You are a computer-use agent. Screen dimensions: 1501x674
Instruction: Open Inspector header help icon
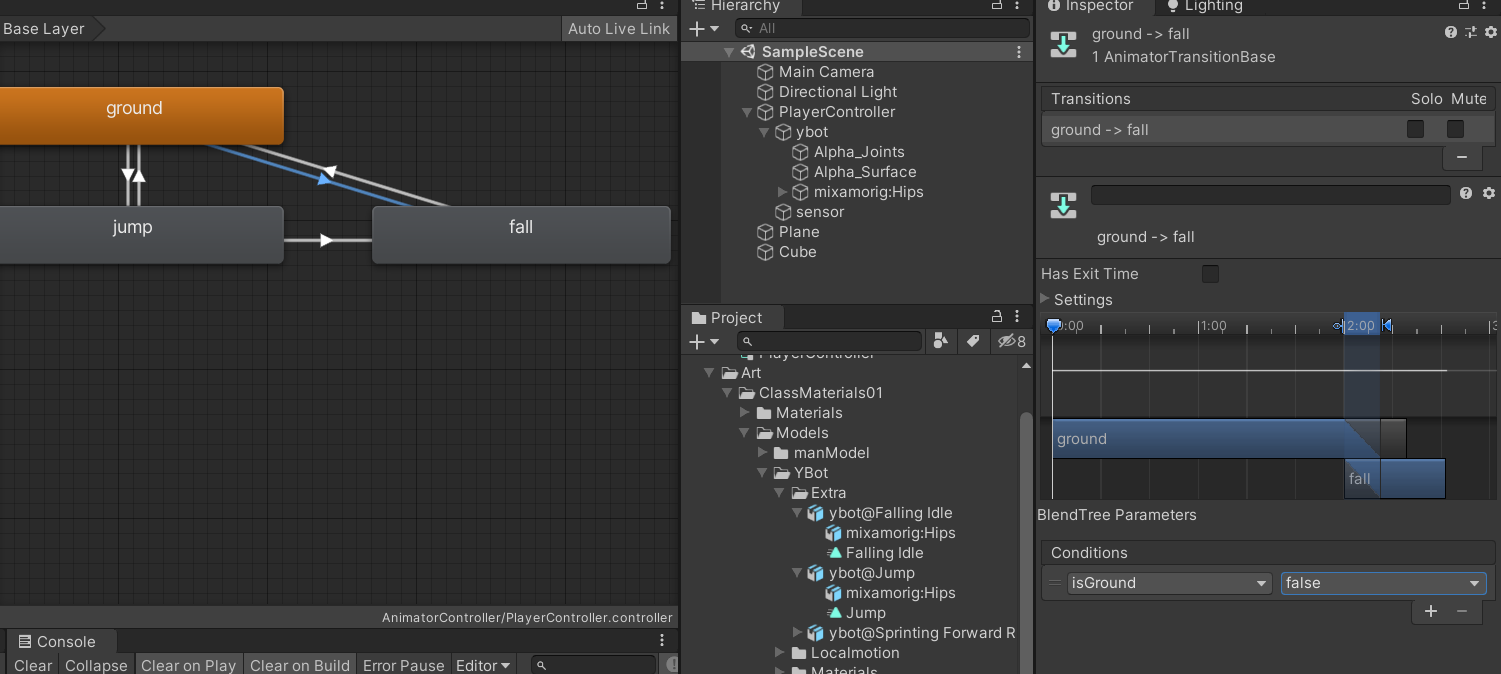[1451, 33]
